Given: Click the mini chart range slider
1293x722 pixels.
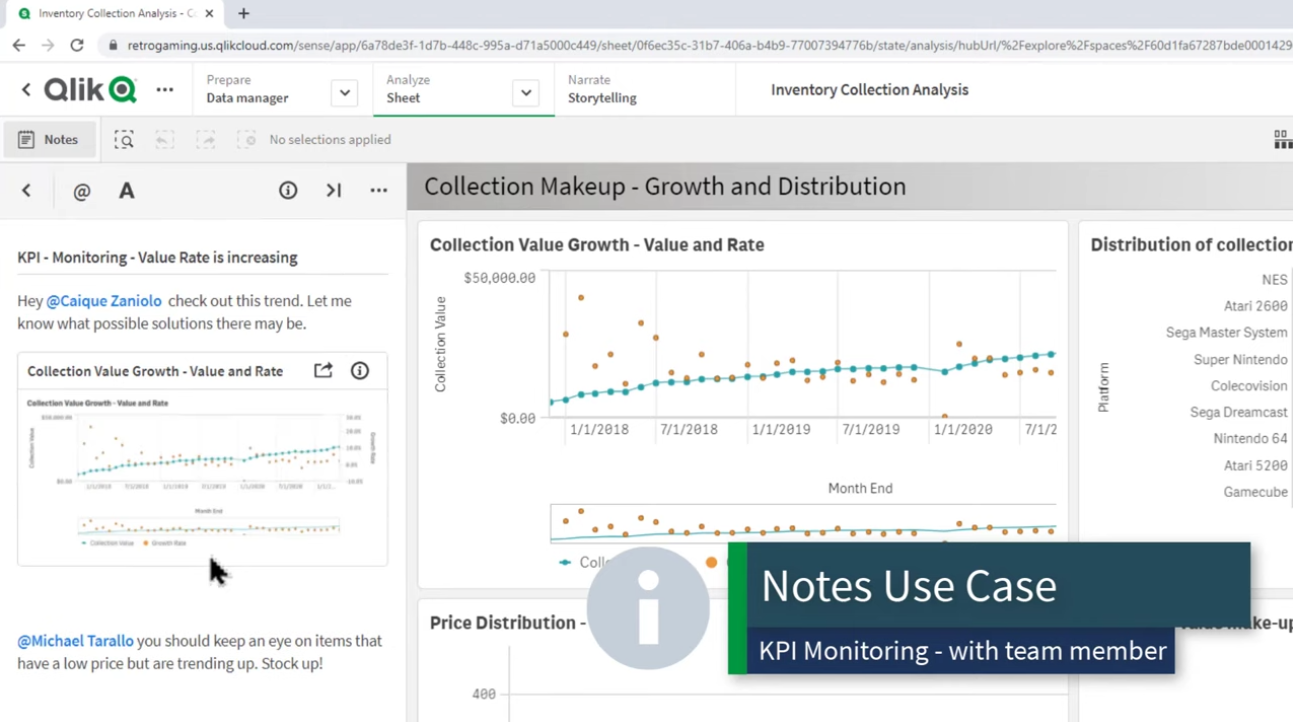Looking at the screenshot, I should point(803,523).
